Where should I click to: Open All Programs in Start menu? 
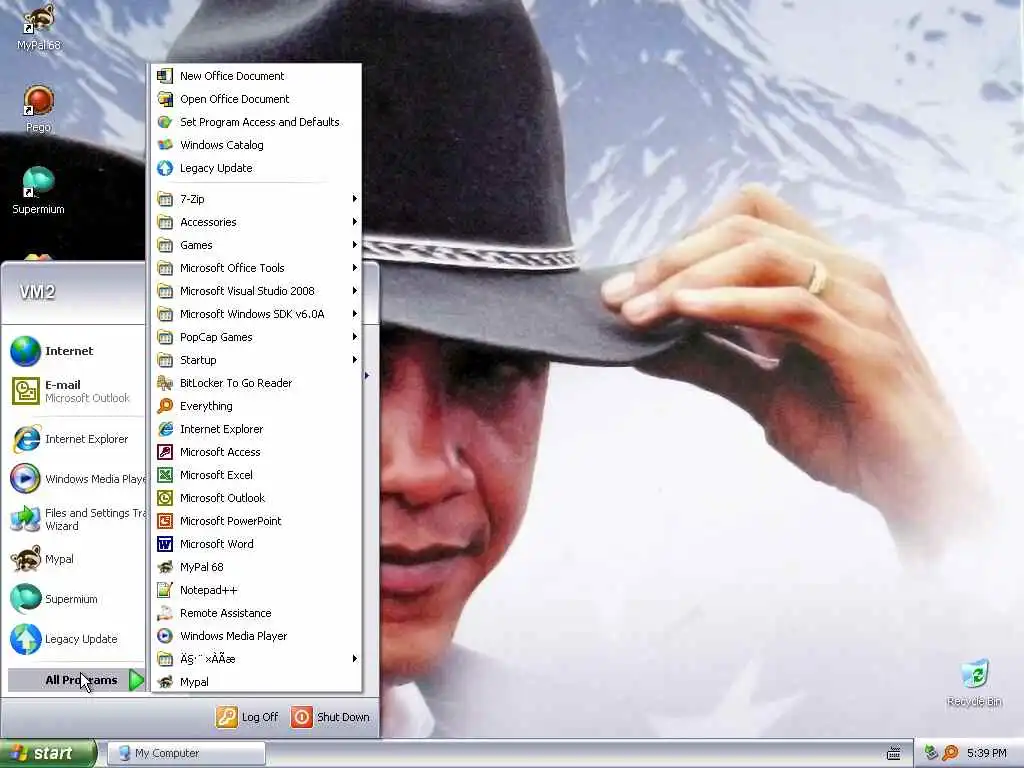point(76,680)
